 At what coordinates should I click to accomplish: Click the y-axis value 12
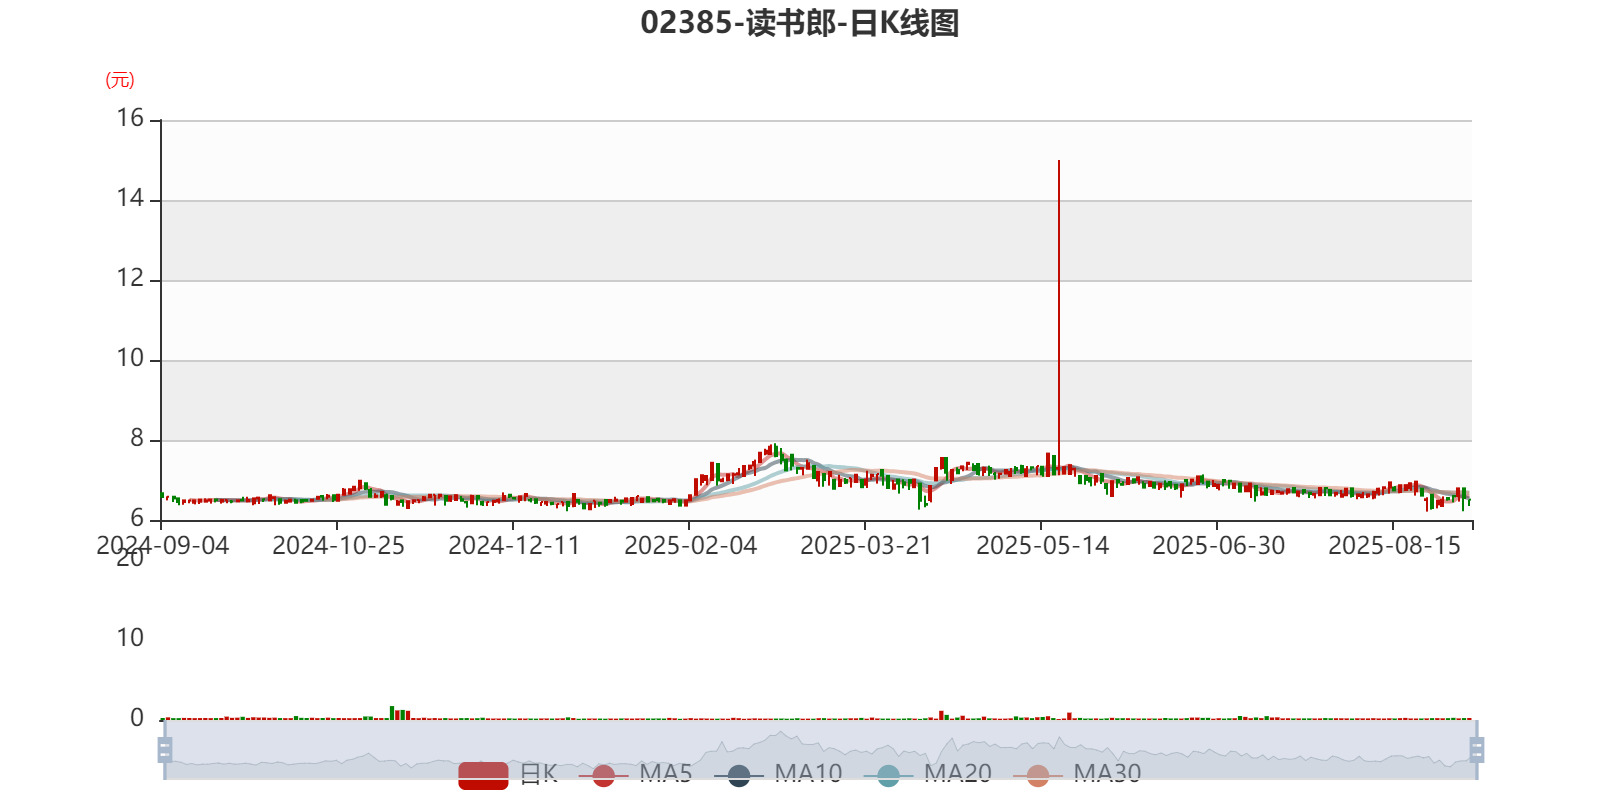click(130, 279)
